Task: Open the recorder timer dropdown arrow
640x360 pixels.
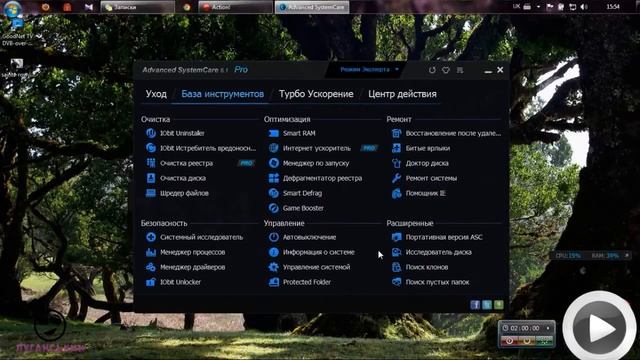Action: (548, 328)
